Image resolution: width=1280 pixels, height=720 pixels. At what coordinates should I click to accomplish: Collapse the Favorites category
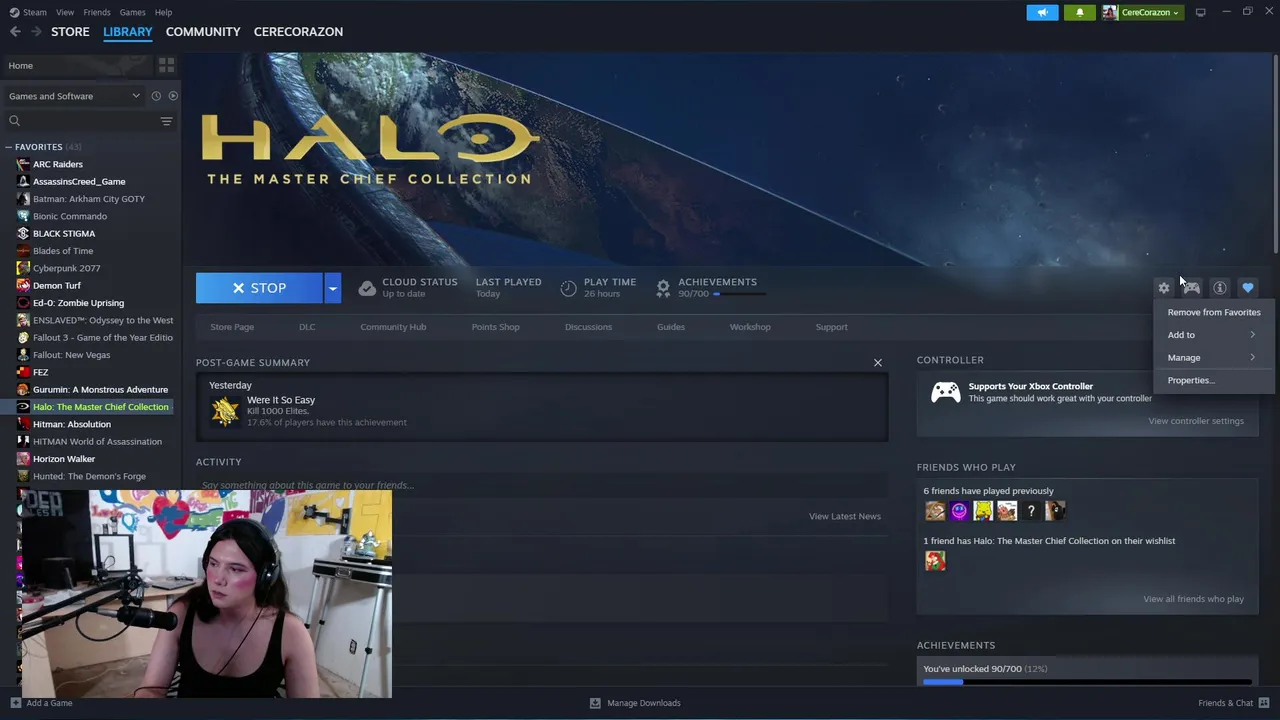pyautogui.click(x=9, y=147)
